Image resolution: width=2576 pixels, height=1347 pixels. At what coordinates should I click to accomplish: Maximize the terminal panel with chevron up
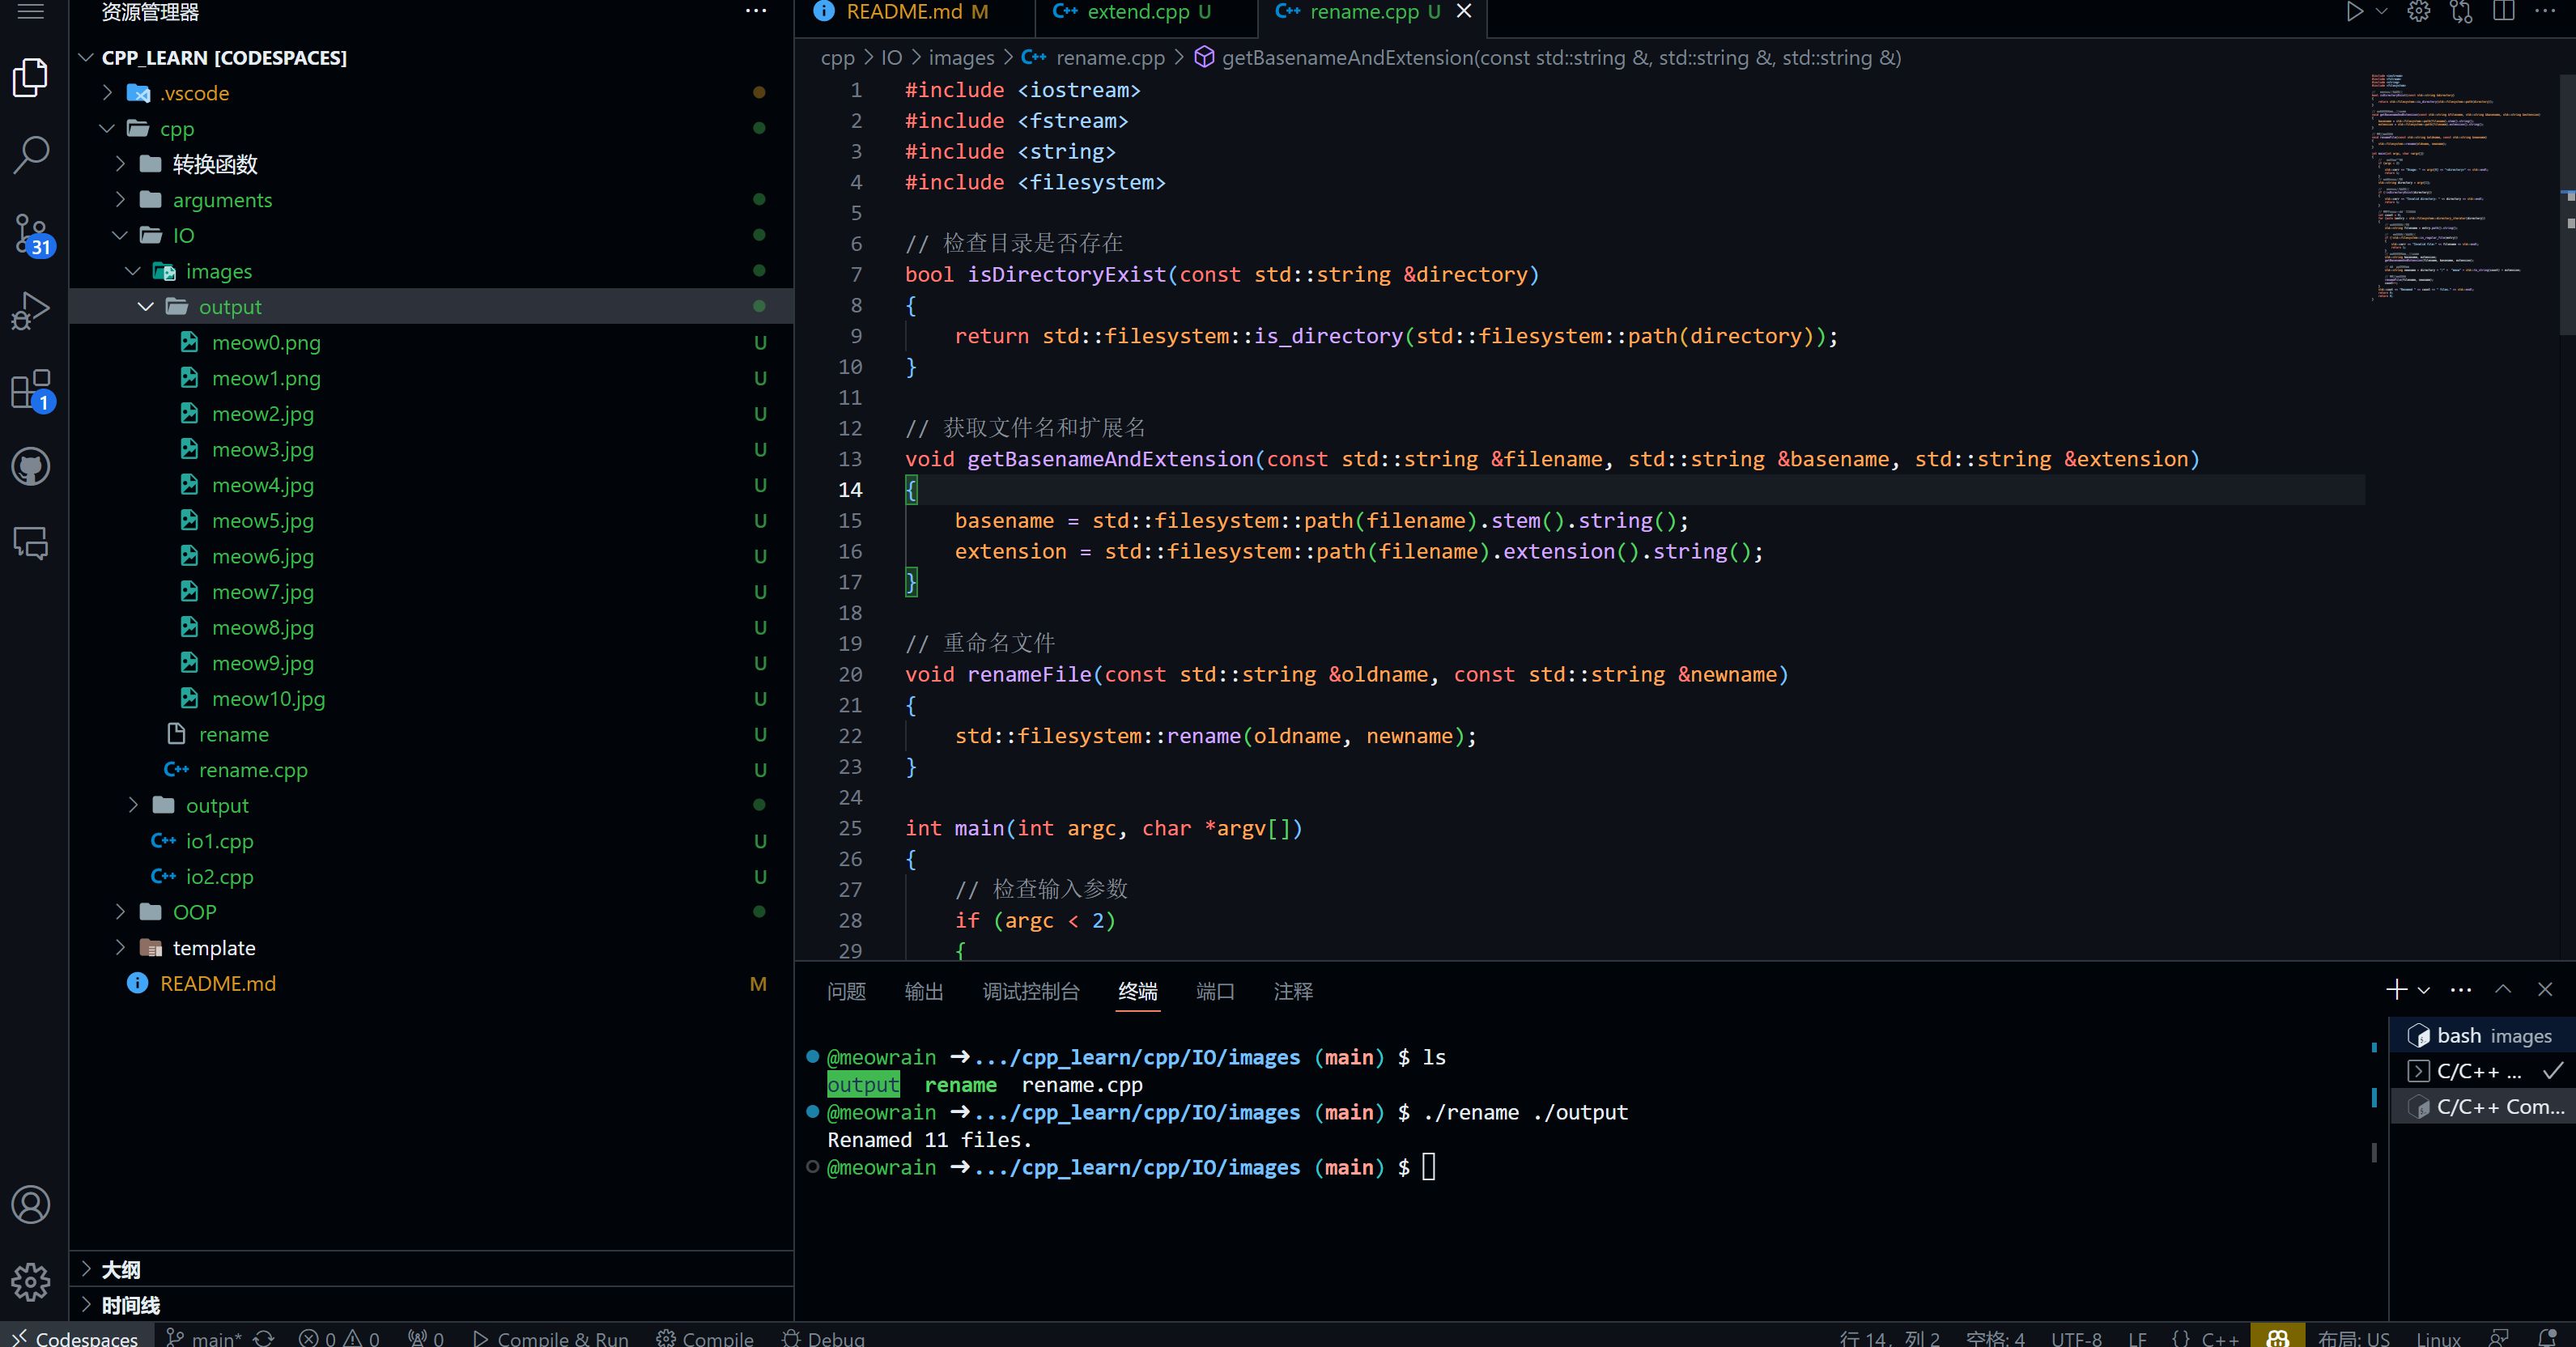(2503, 989)
